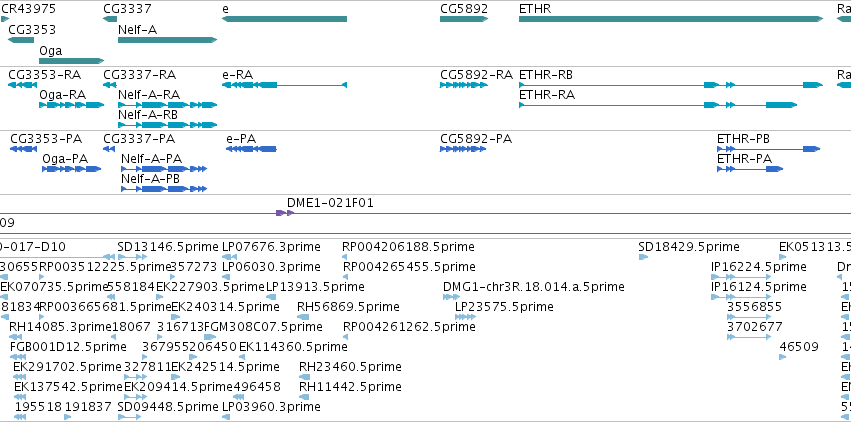Select the Oga gene bar
Image resolution: width=851 pixels, height=422 pixels.
(72, 61)
